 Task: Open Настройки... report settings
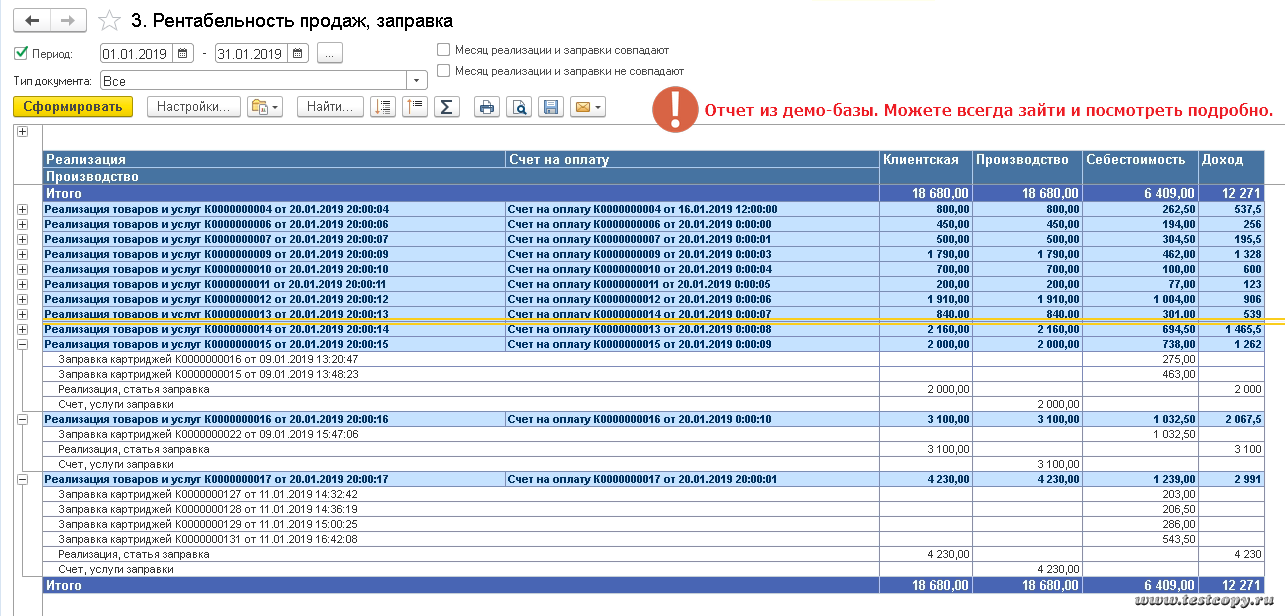194,107
